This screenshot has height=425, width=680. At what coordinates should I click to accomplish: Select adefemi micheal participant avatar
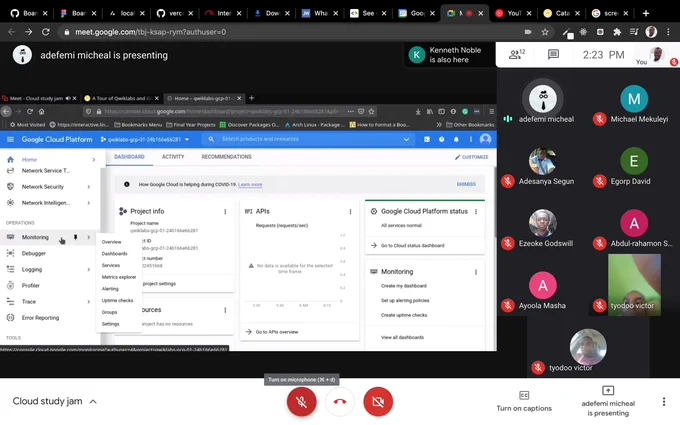coord(543,98)
